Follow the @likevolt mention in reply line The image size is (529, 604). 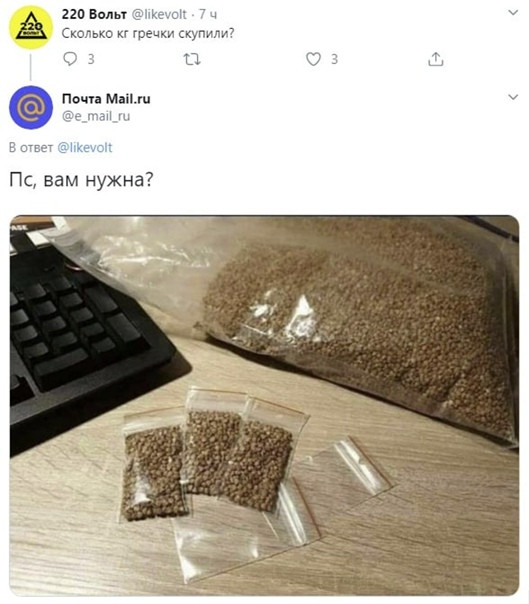pos(85,148)
